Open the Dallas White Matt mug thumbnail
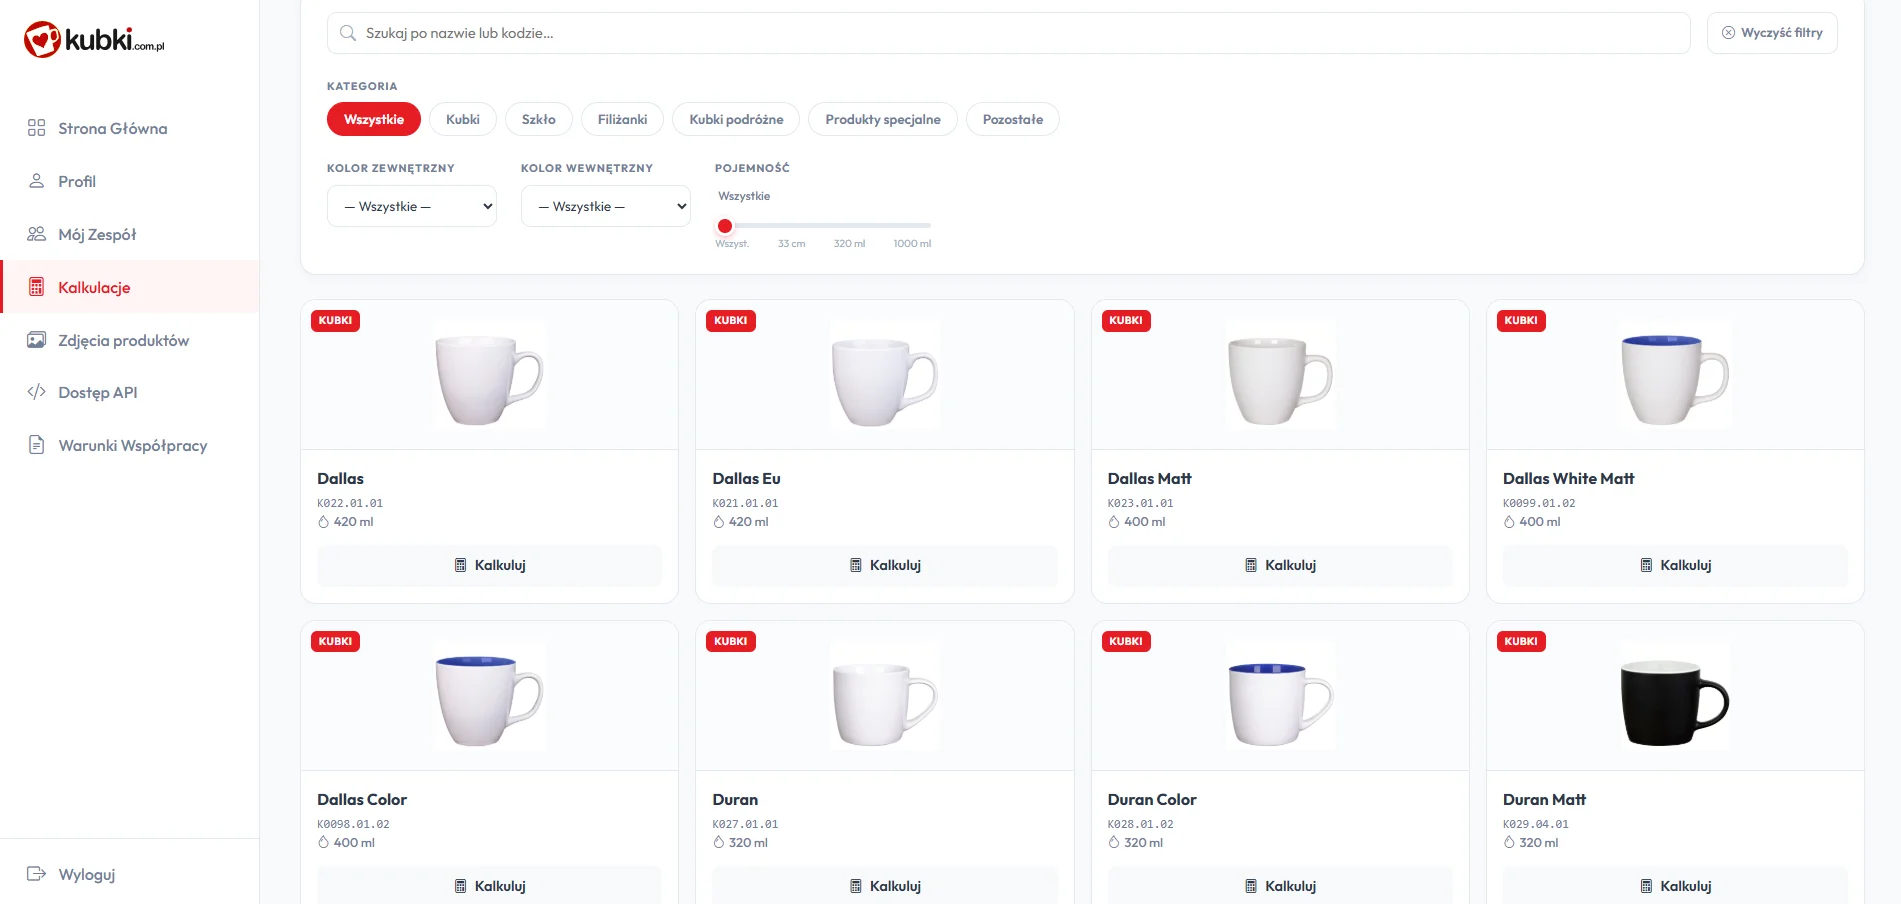 click(1675, 375)
